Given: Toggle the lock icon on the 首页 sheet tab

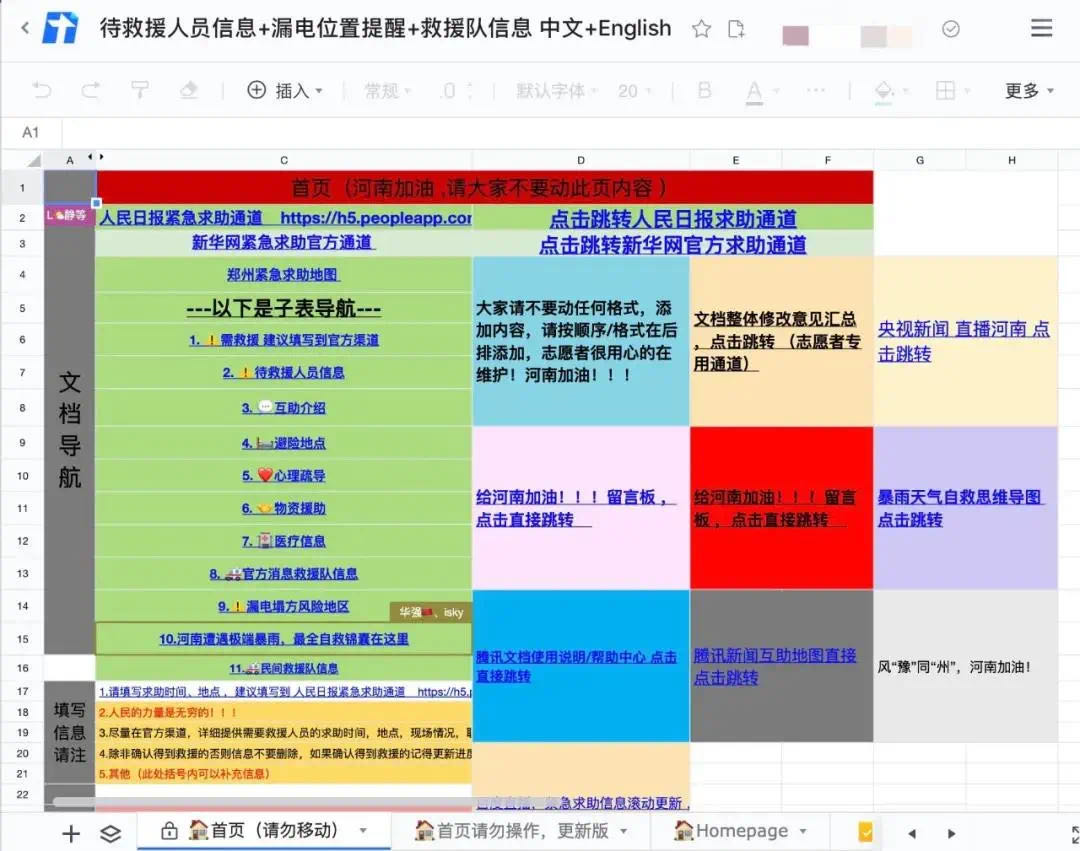Looking at the screenshot, I should click(170, 830).
